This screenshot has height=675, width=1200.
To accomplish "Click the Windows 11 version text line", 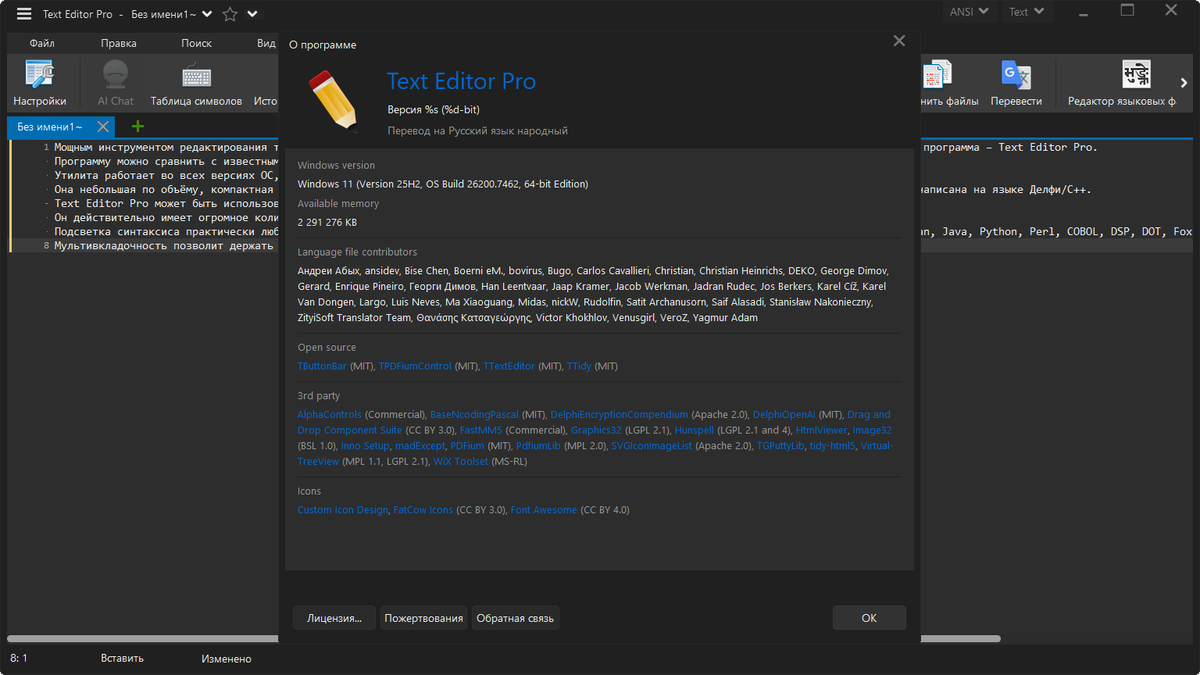I will (442, 184).
